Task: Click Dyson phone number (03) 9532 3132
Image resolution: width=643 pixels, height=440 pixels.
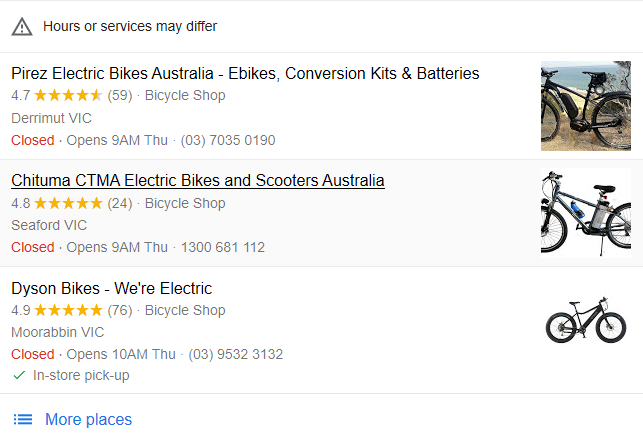Action: tap(235, 354)
